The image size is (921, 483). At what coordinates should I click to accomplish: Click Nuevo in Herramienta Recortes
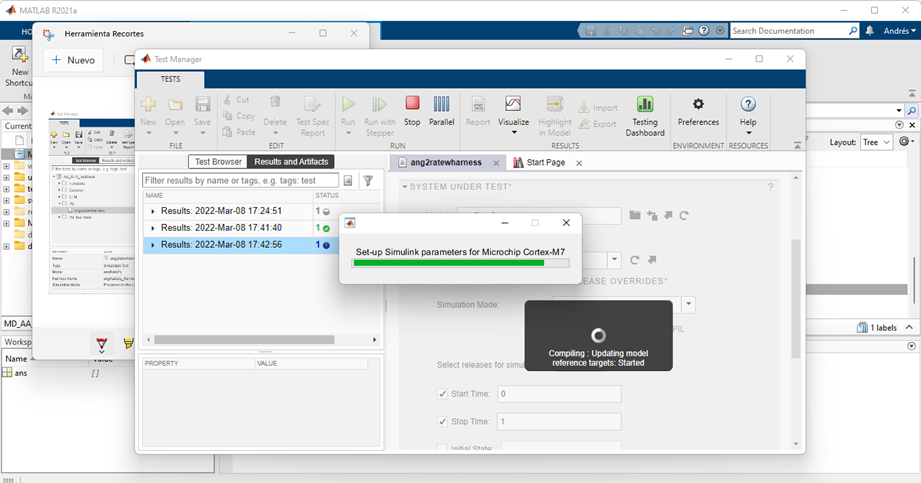coord(74,60)
